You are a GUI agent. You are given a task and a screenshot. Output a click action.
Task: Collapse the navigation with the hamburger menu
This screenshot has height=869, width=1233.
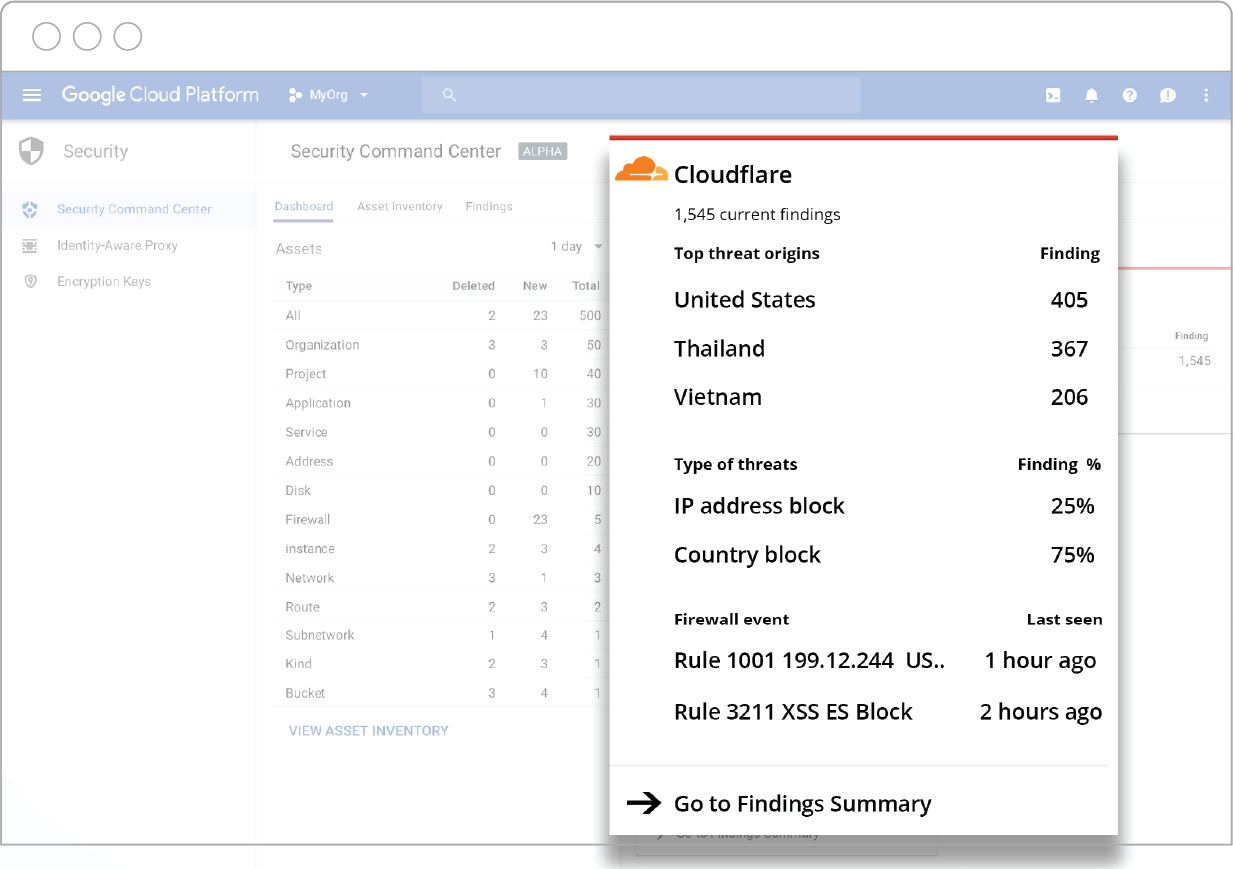[32, 95]
